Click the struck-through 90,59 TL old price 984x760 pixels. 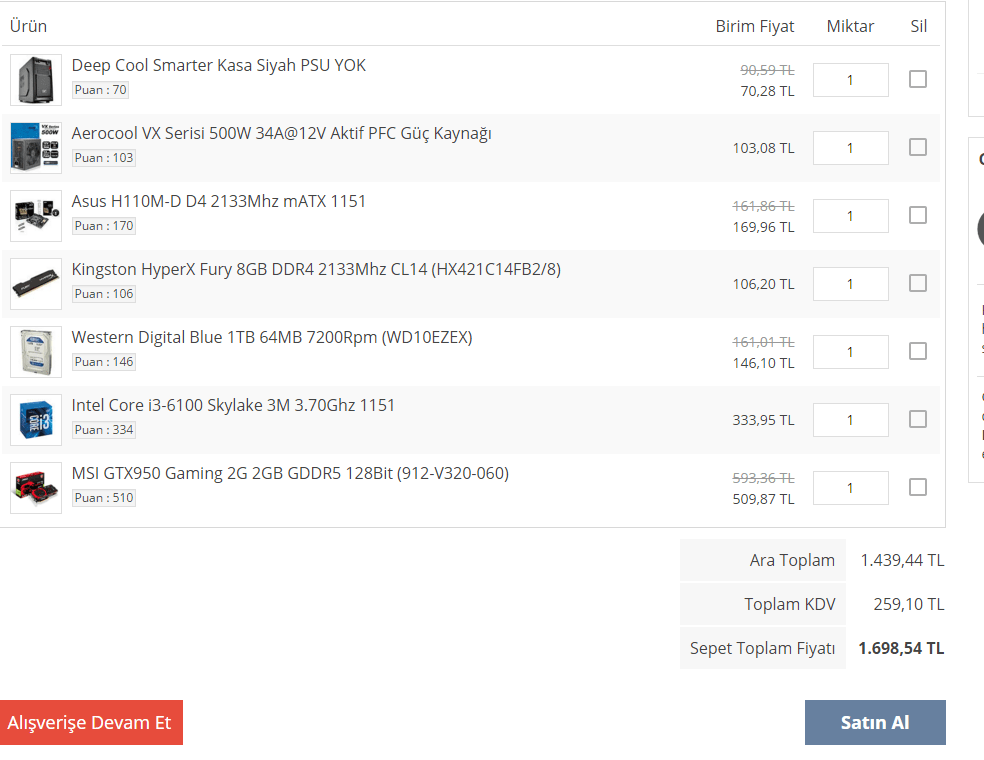click(x=767, y=70)
